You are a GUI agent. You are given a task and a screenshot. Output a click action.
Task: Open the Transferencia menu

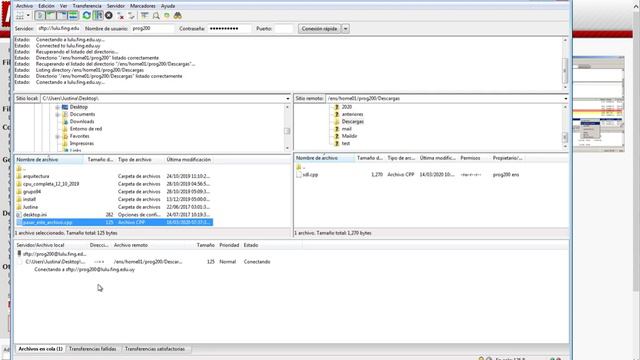tap(87, 6)
